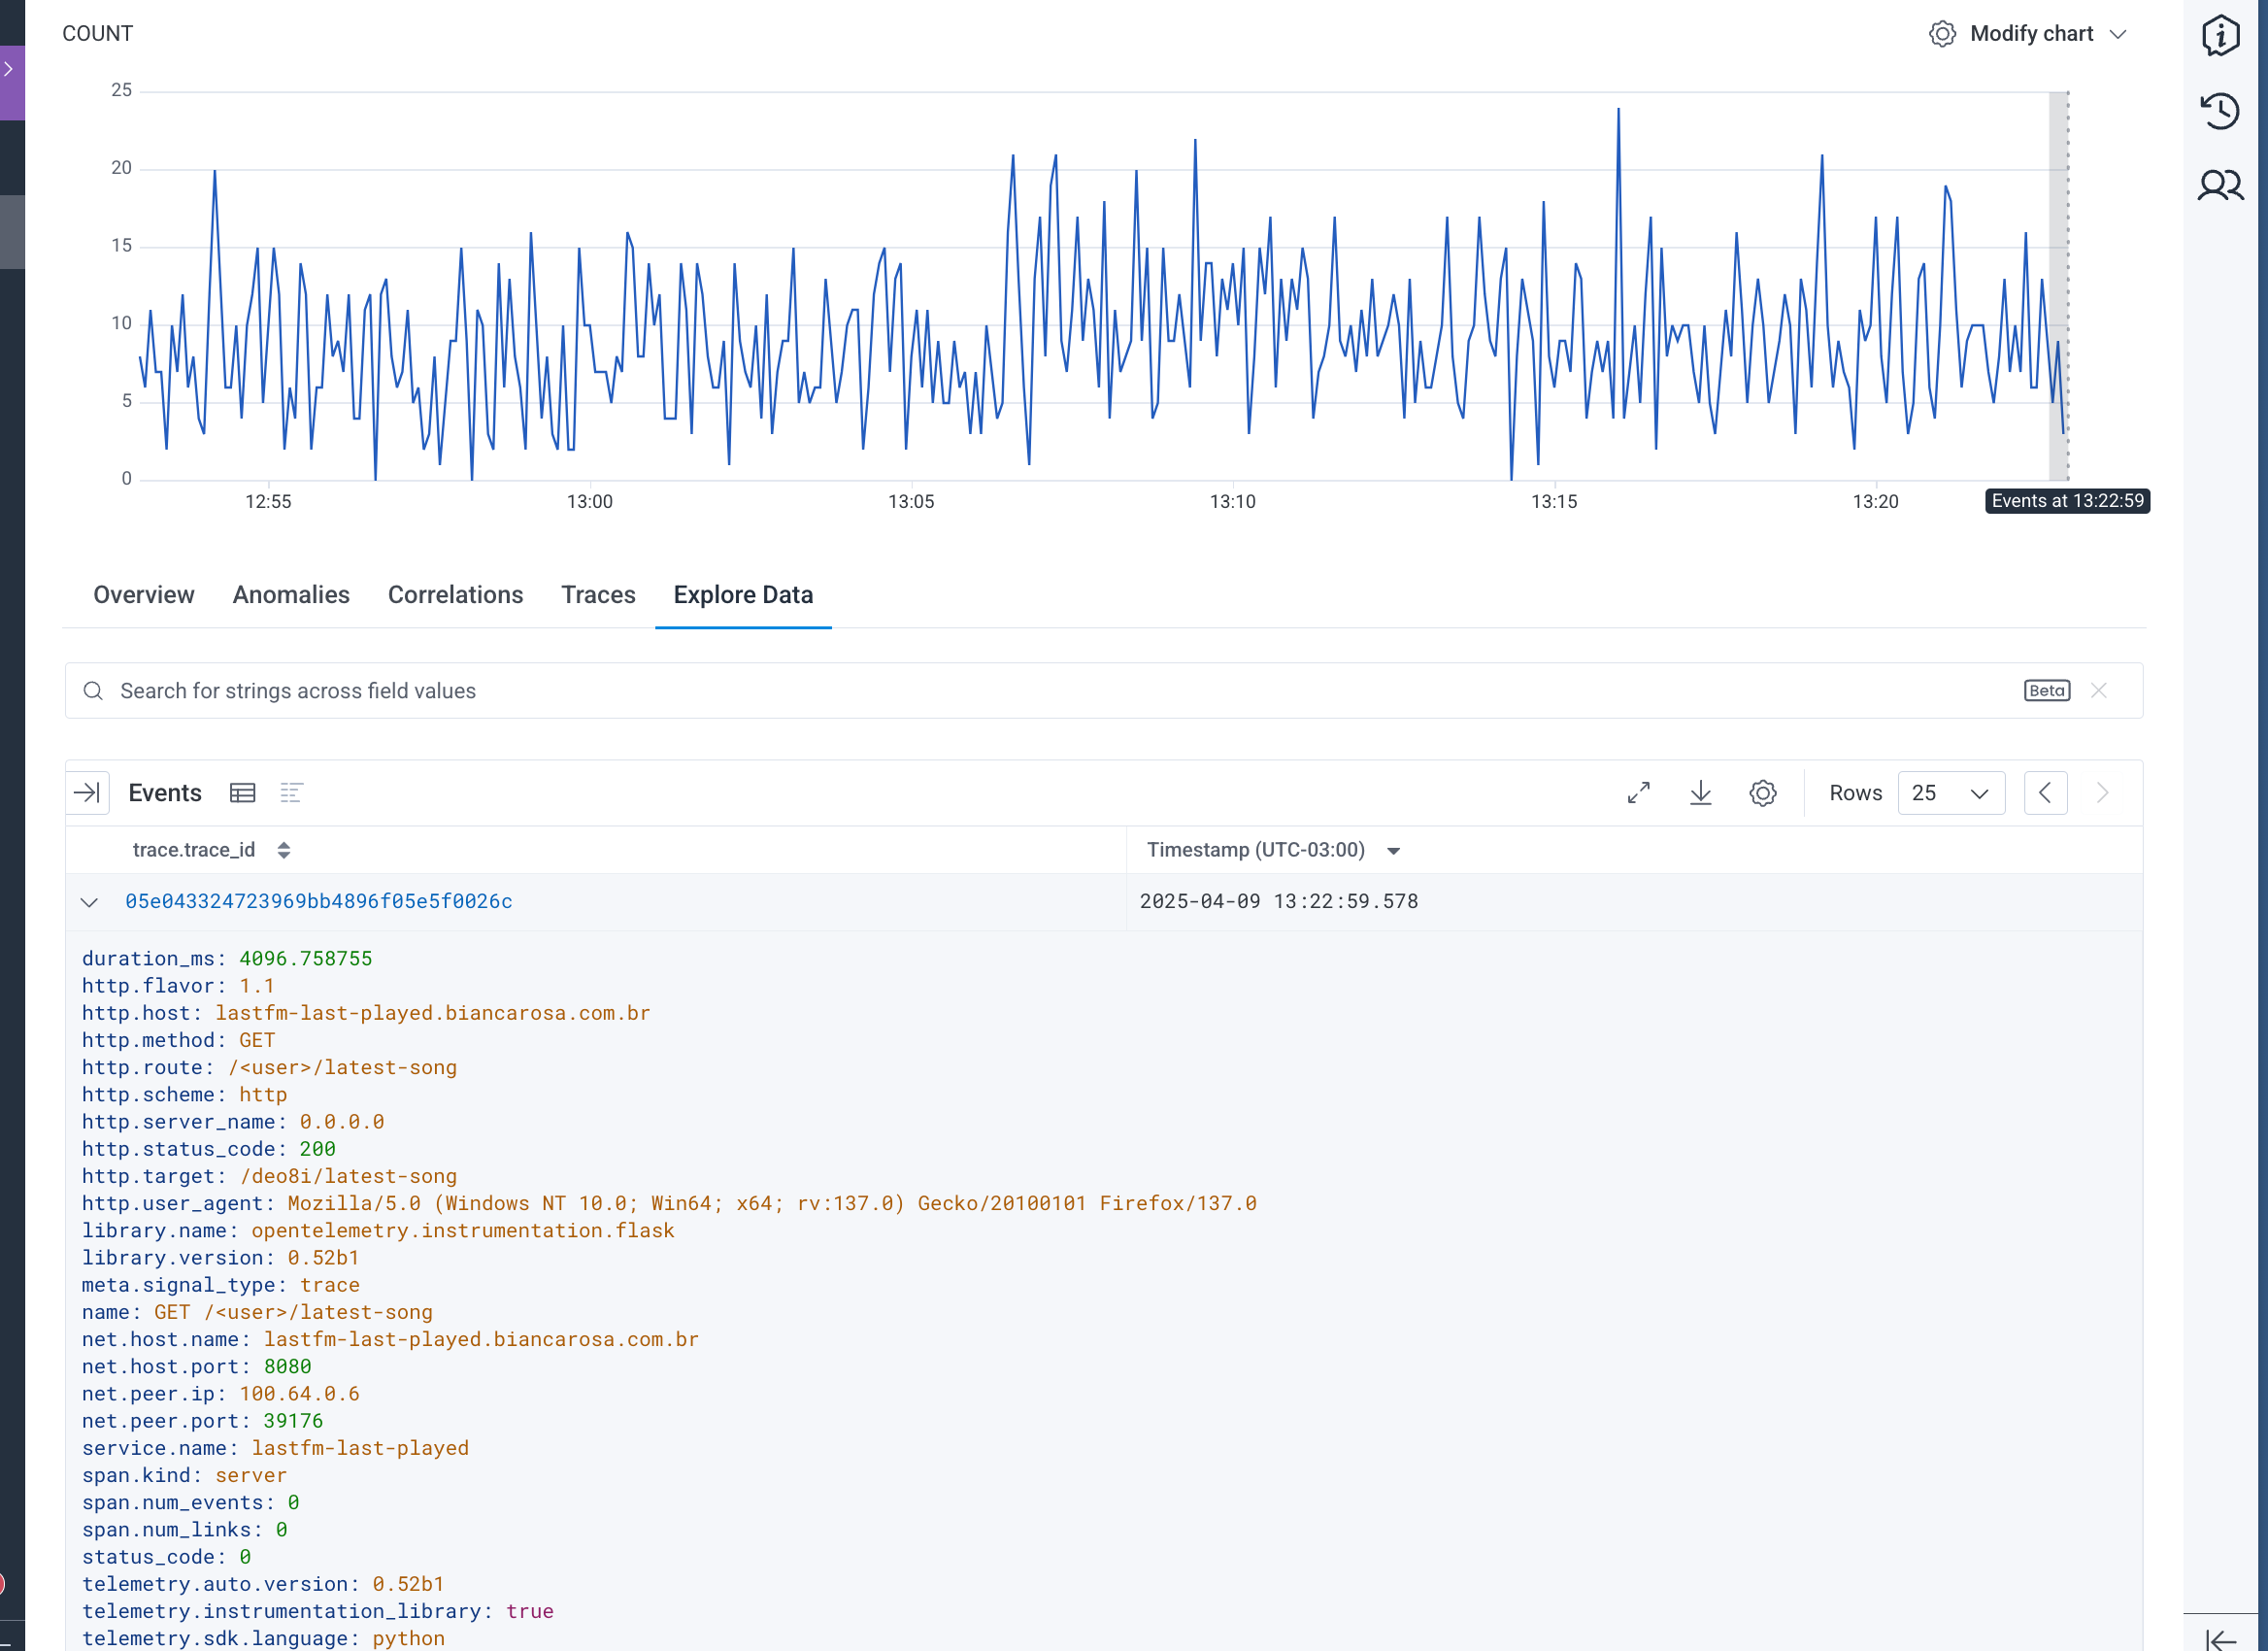Expand the purple left sidebar chevron
2268x1651 pixels.
point(9,69)
